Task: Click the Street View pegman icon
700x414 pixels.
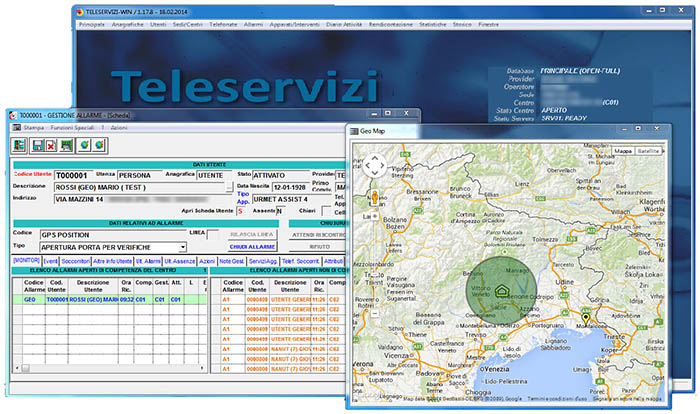Action: click(x=375, y=197)
